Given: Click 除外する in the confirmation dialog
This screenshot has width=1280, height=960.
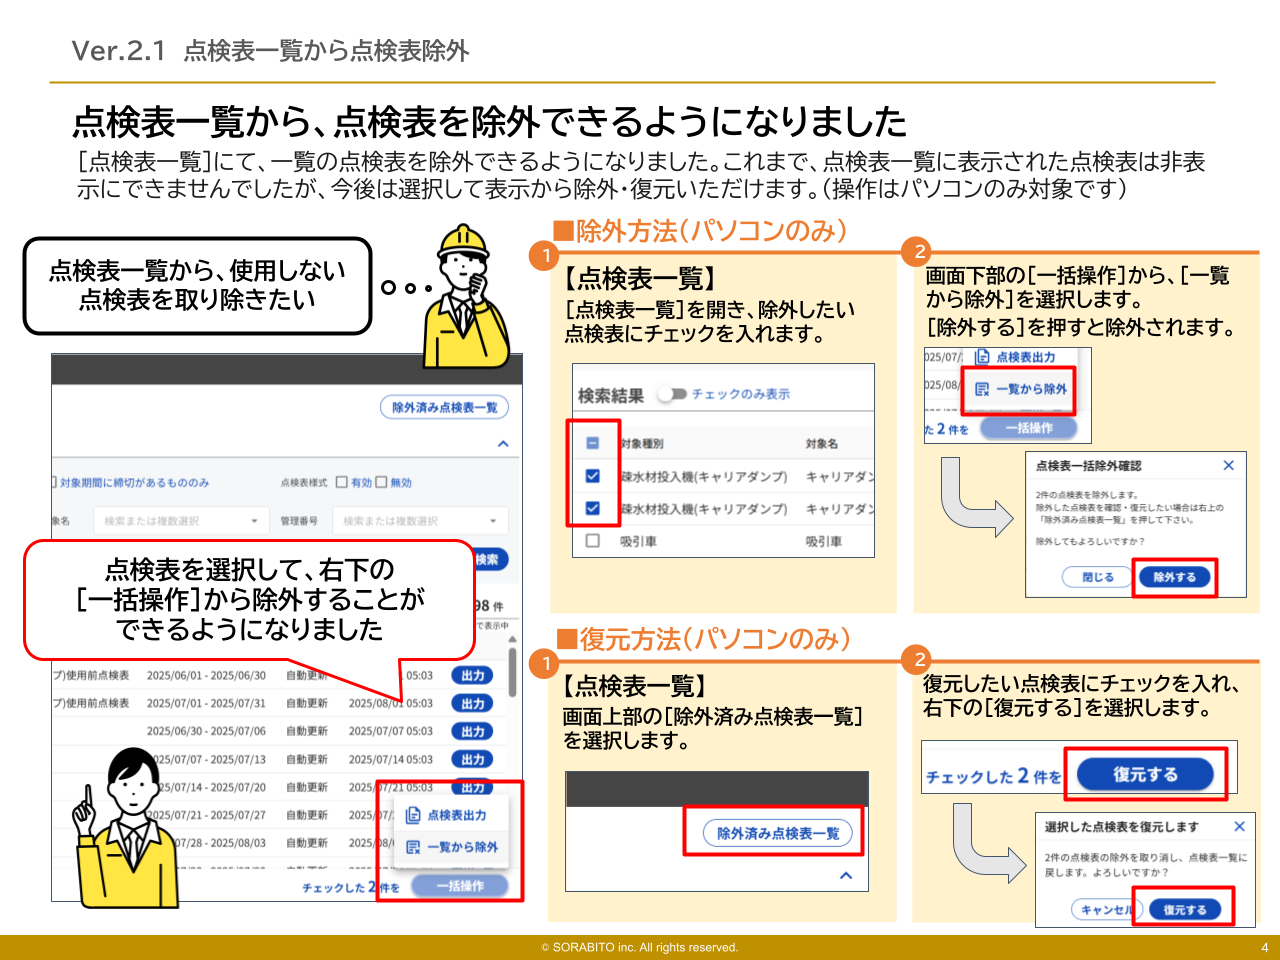Looking at the screenshot, I should click(x=1175, y=578).
